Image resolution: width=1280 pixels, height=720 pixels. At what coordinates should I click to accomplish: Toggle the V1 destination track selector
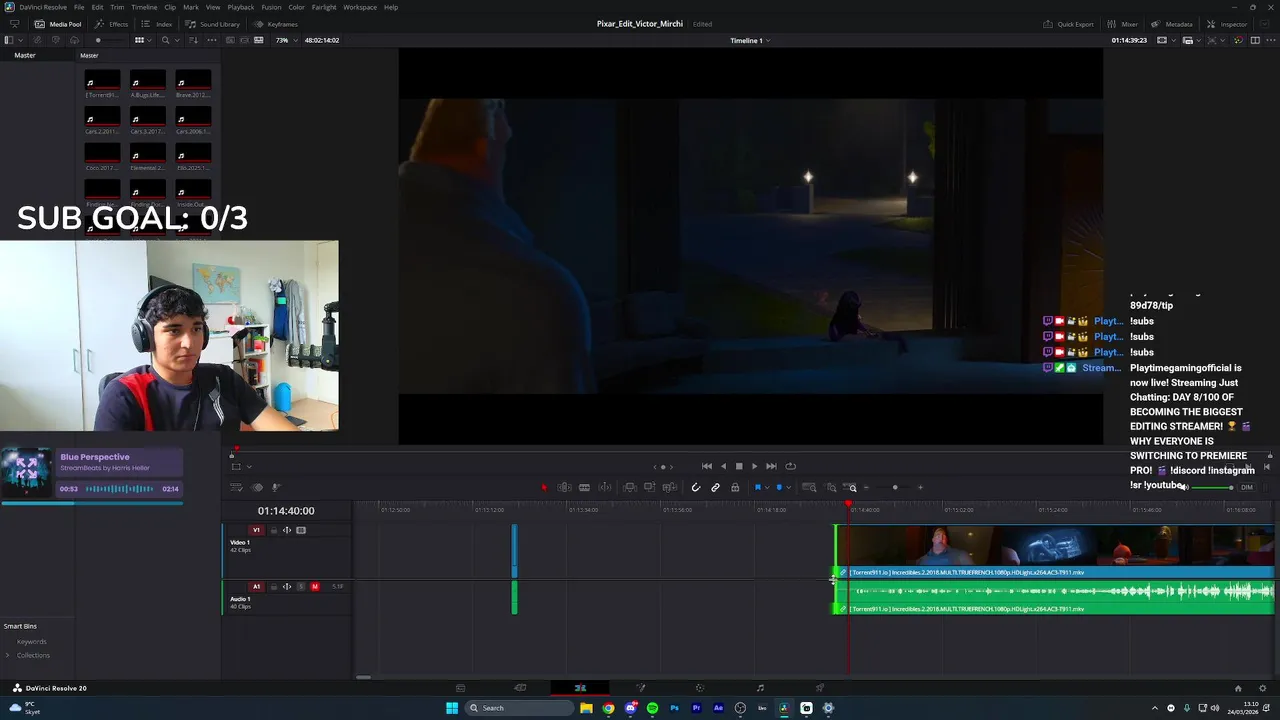click(256, 531)
